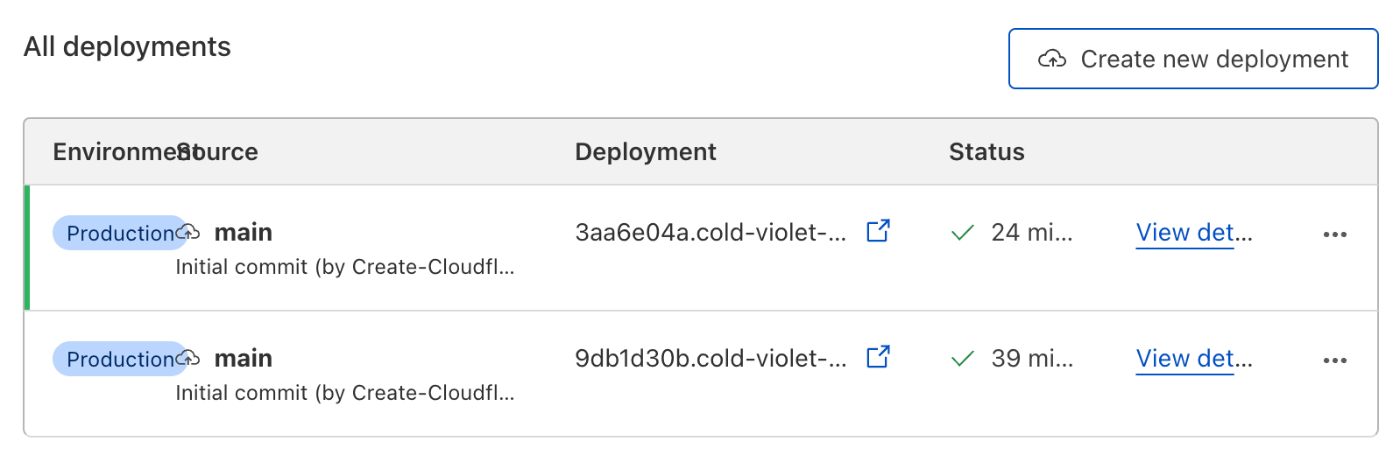The height and width of the screenshot is (462, 1400).
Task: Select the Production badge in second row
Action: point(119,359)
